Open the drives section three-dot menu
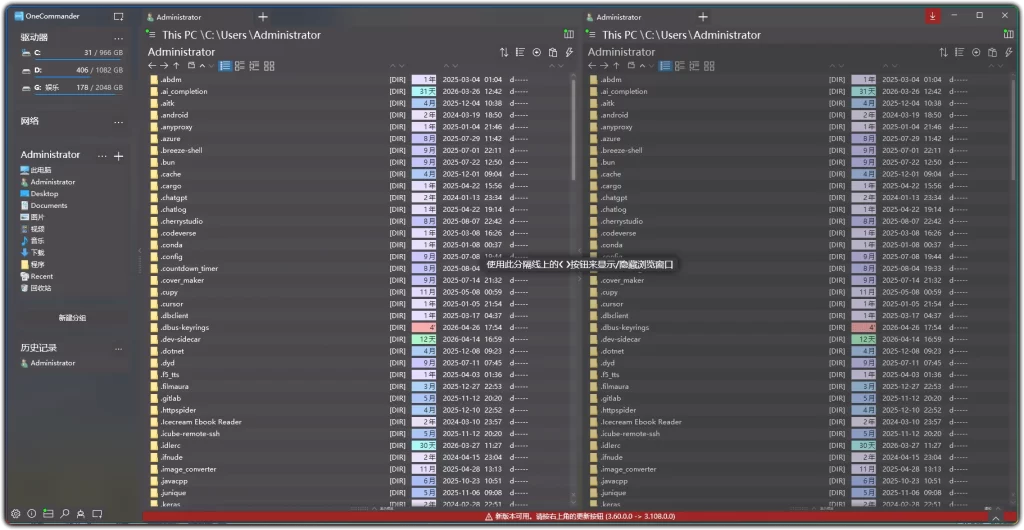This screenshot has height=530, width=1024. click(x=118, y=39)
